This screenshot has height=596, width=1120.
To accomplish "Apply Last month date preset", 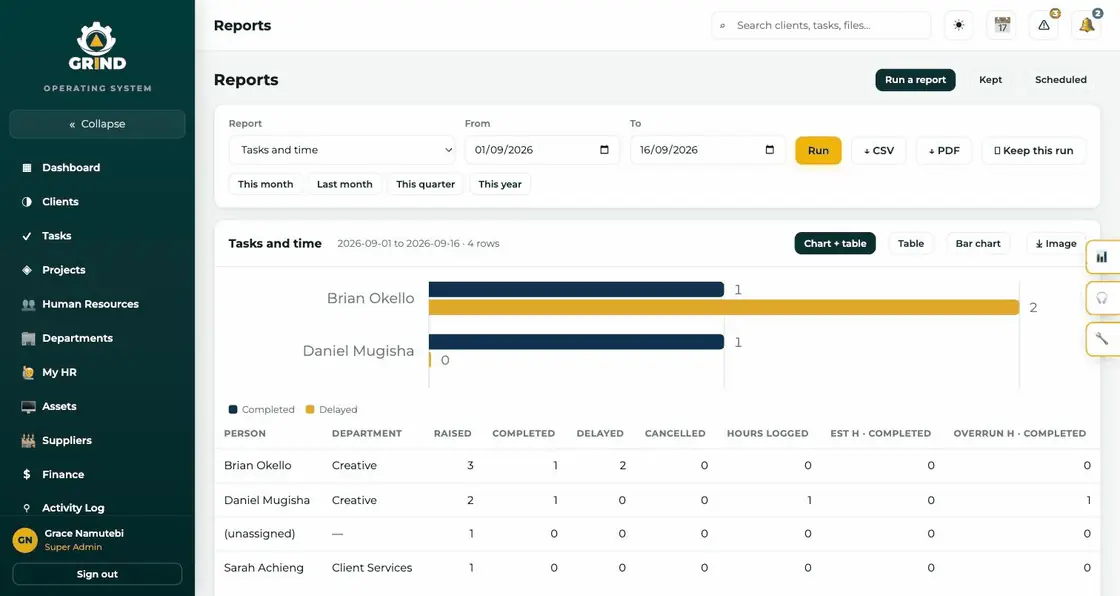I will 344,184.
